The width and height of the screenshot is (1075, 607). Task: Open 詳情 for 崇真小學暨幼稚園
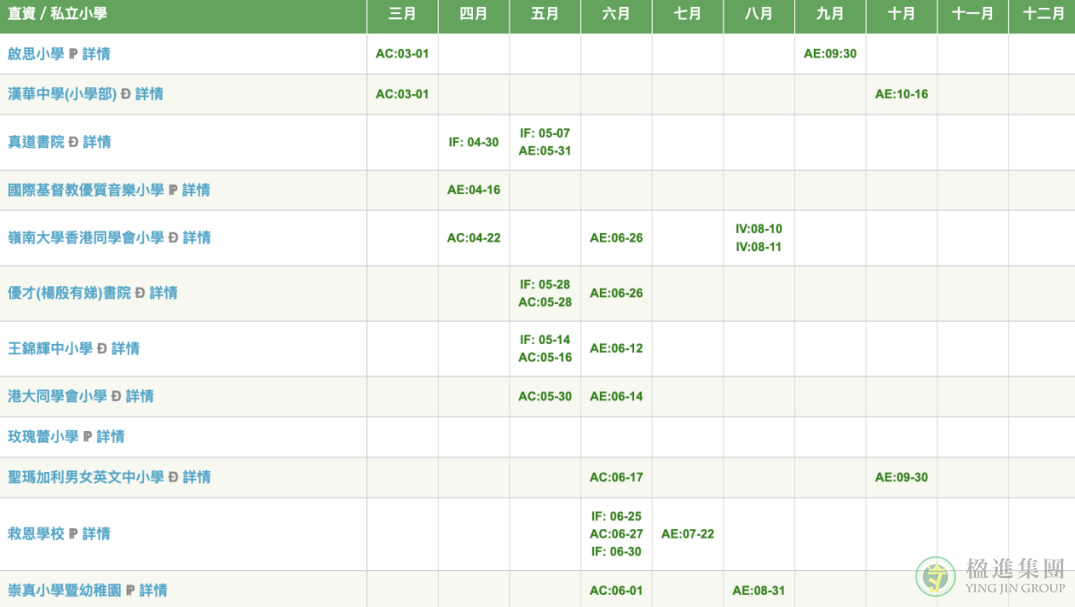[153, 591]
